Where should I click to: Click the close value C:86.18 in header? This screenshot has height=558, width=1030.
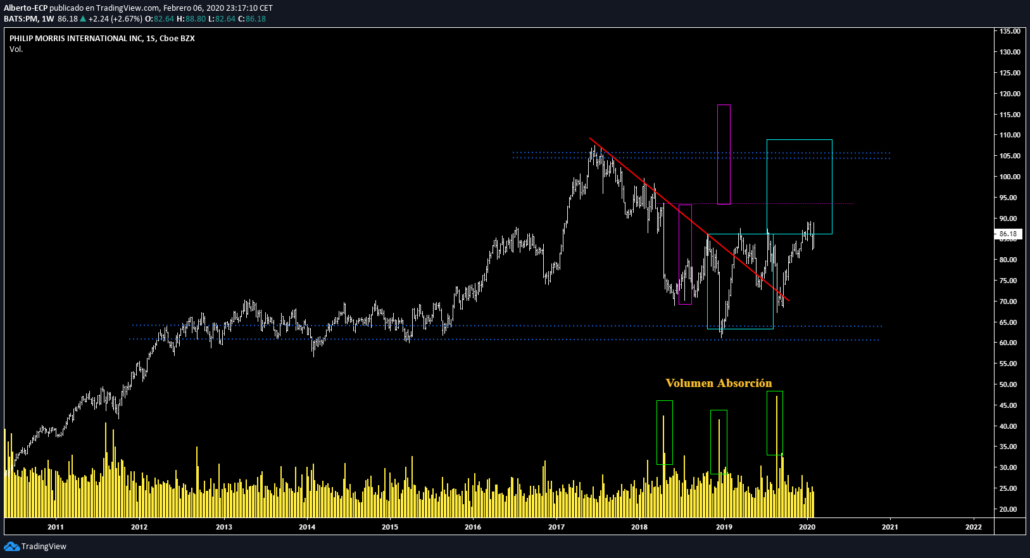pyautogui.click(x=252, y=19)
